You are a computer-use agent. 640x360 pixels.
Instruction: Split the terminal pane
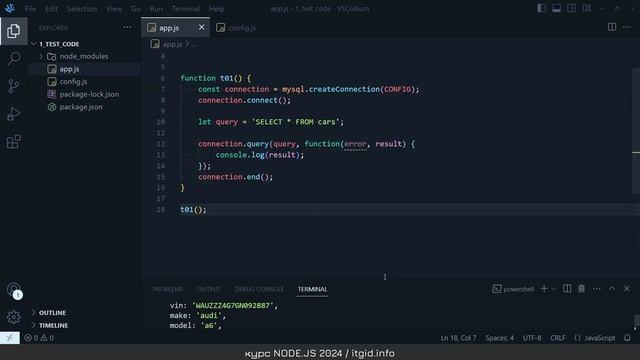point(567,289)
